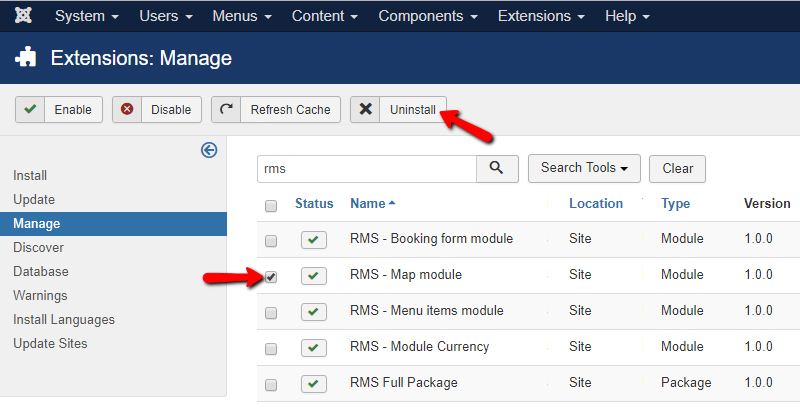This screenshot has height=410, width=800.
Task: Toggle status icon for RMS - Booking form module
Action: click(x=314, y=240)
